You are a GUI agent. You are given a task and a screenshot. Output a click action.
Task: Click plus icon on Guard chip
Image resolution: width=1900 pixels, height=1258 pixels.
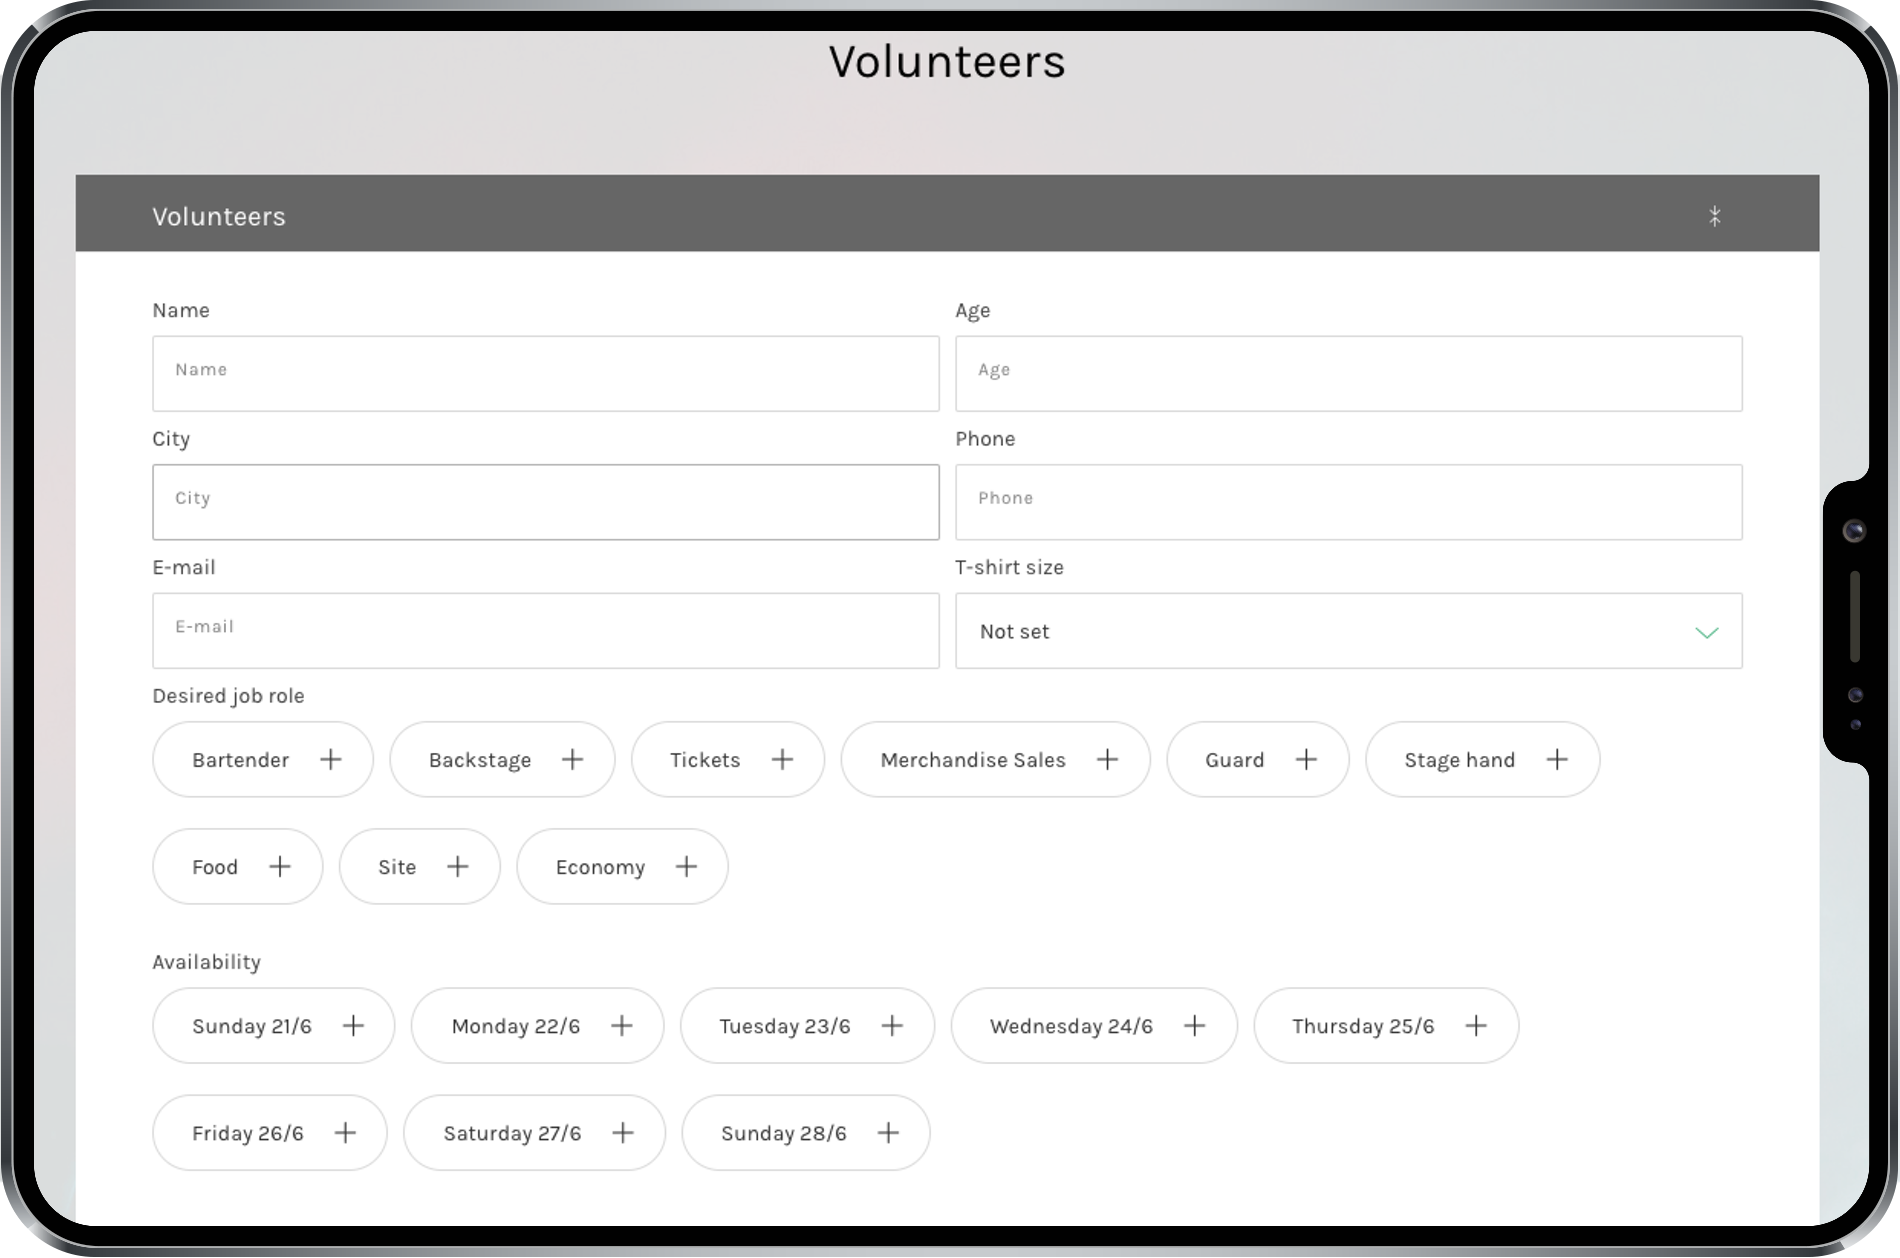pyautogui.click(x=1306, y=760)
